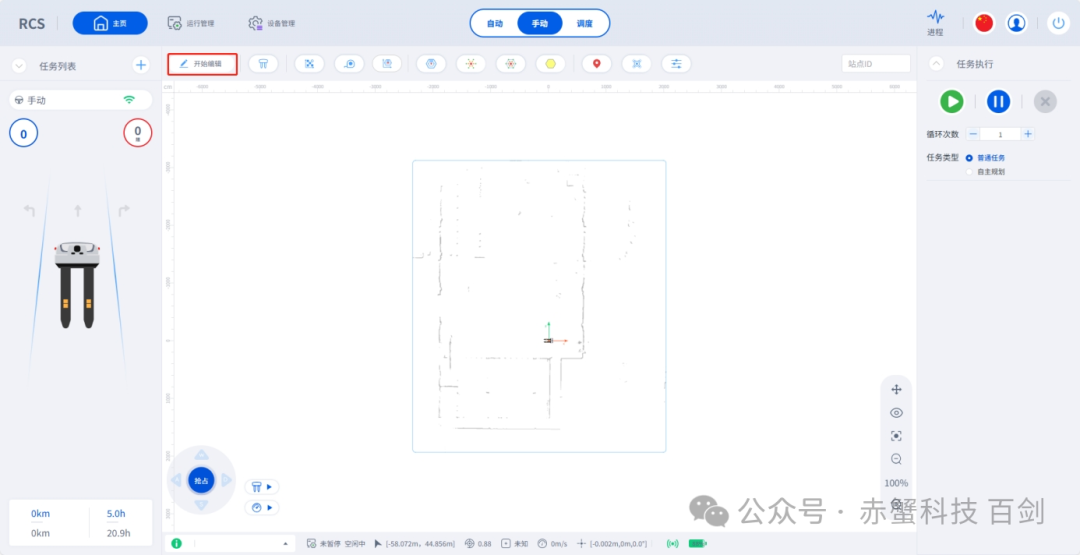The height and width of the screenshot is (555, 1080).
Task: Decrease 循环次数 with minus button
Action: coord(973,134)
